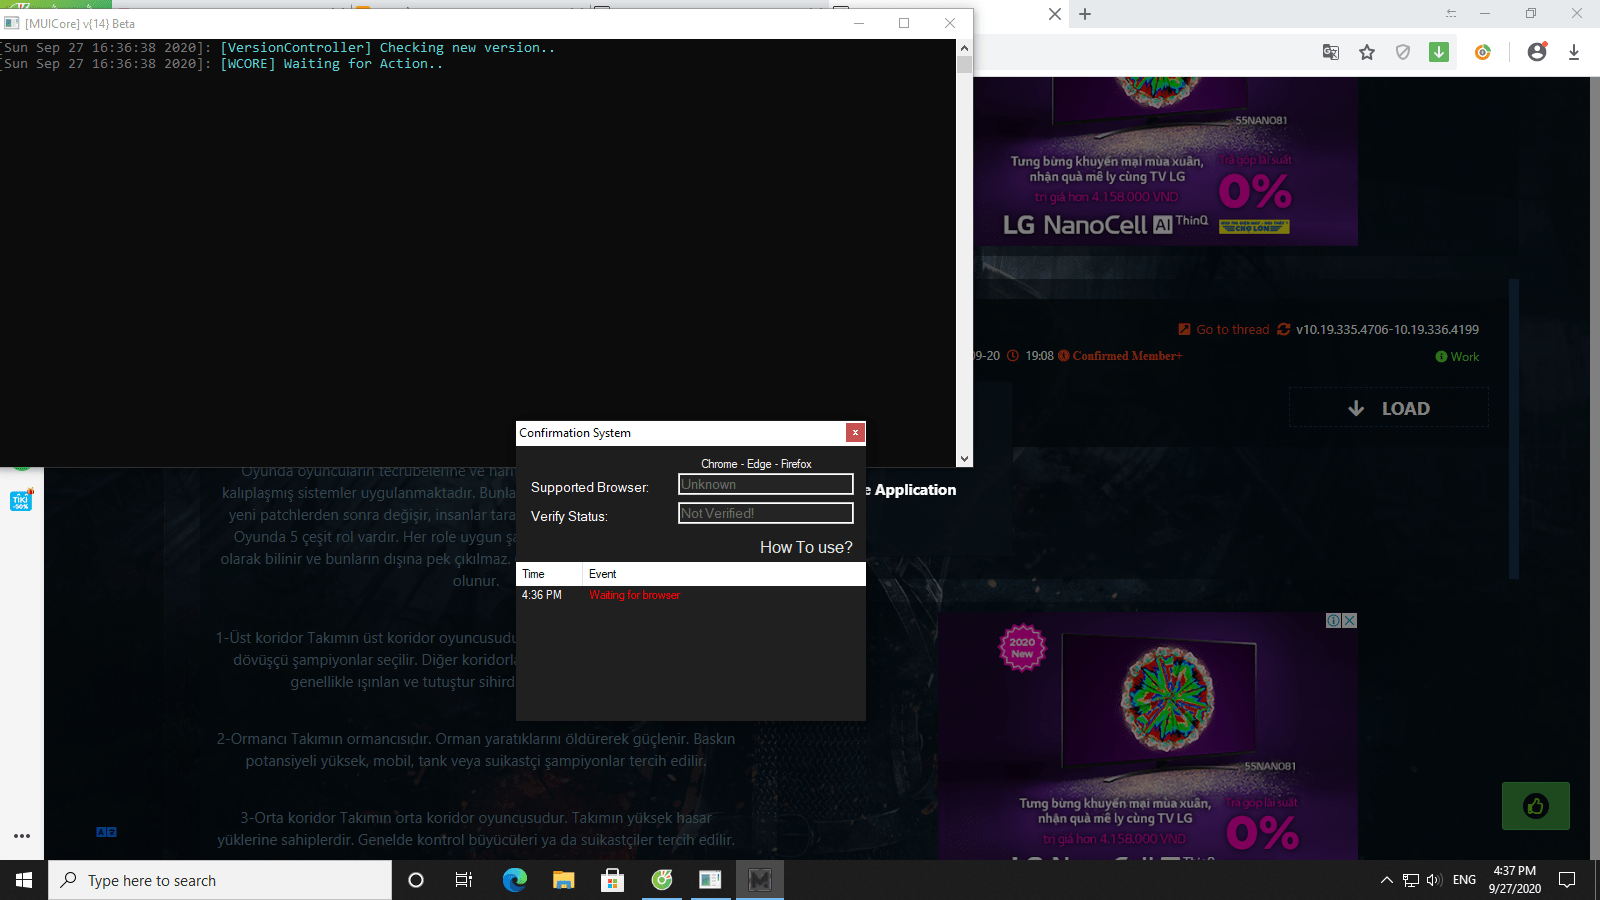Open the gray shield protection icon
1600x900 pixels.
tap(1403, 52)
